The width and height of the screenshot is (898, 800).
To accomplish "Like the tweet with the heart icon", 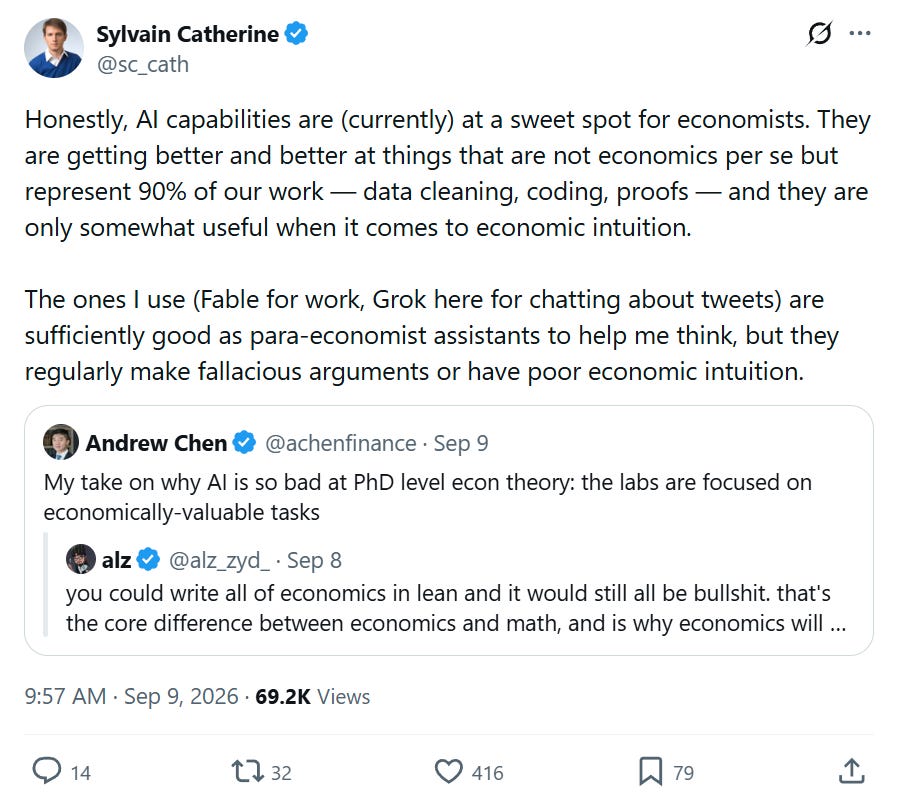I will click(448, 771).
